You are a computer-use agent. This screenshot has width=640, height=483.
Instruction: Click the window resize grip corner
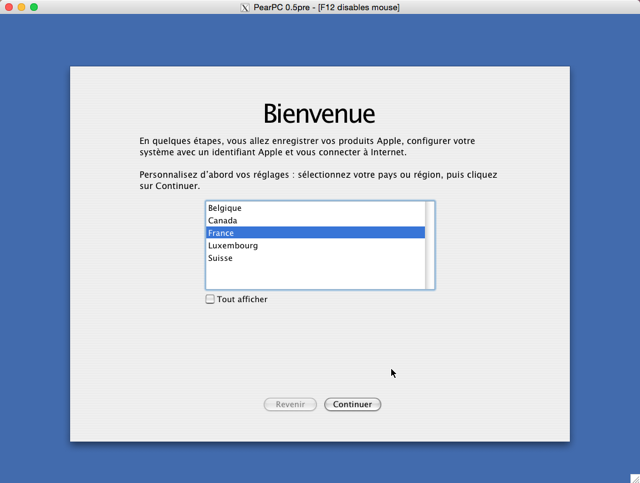pos(635,478)
